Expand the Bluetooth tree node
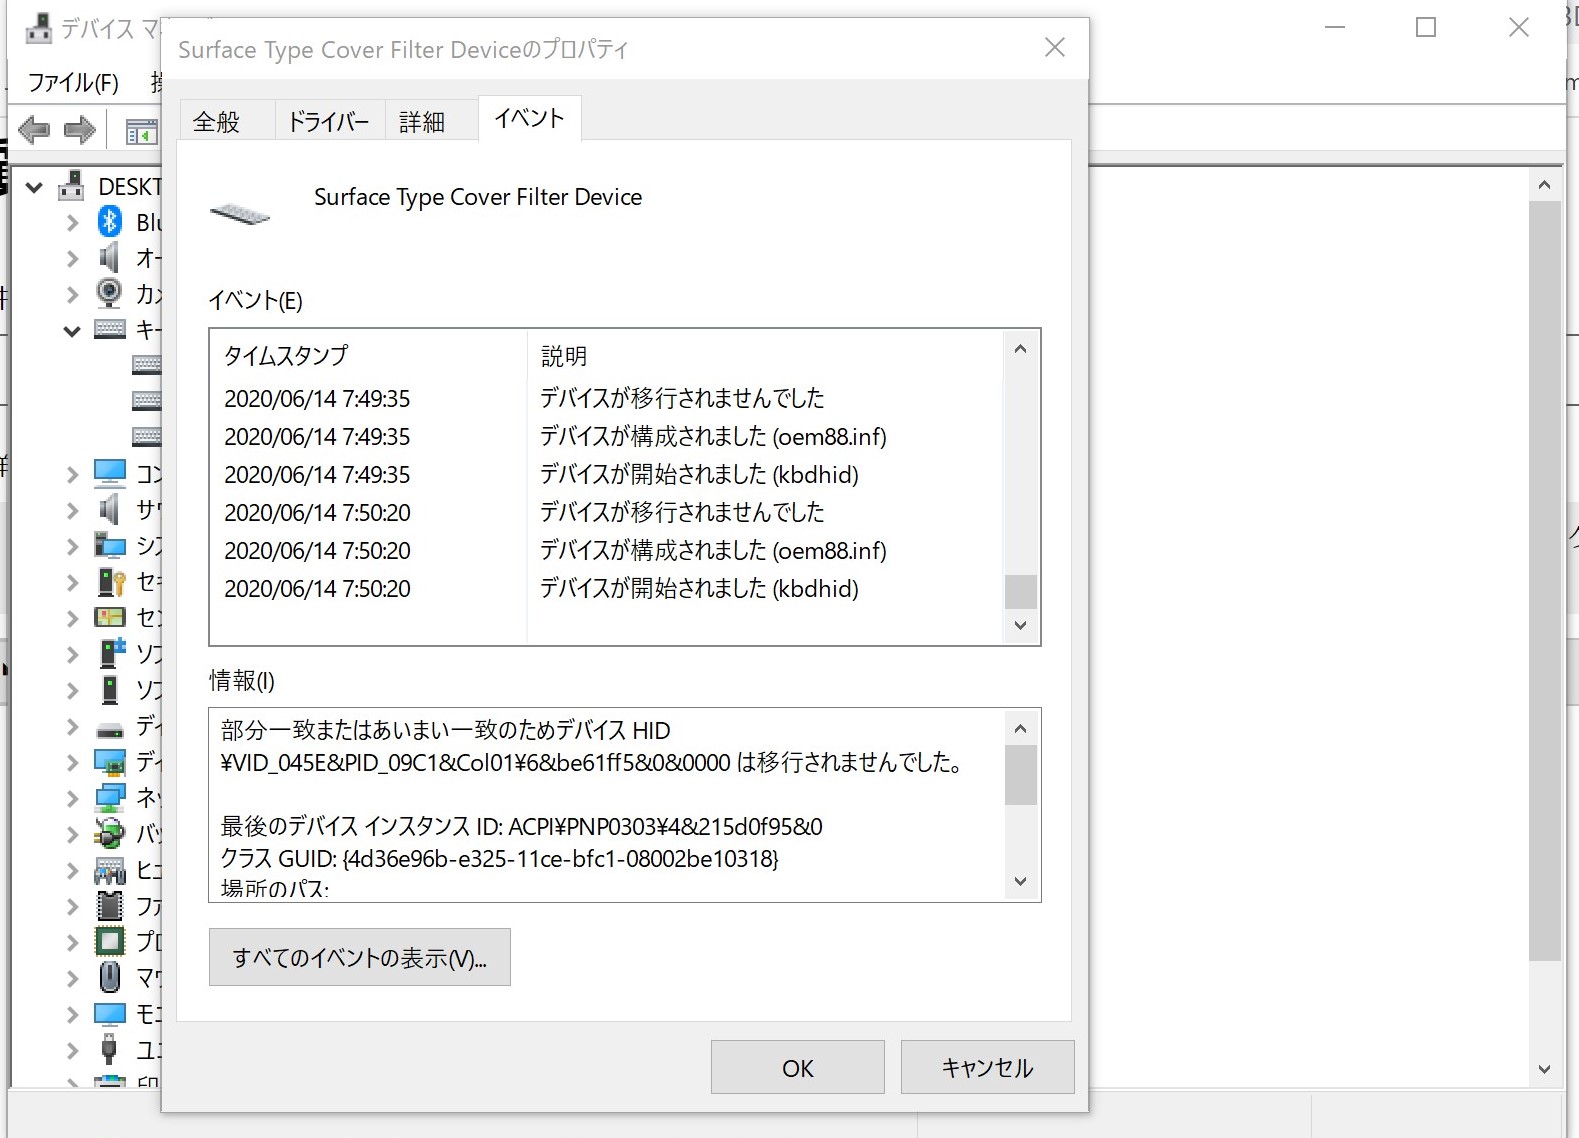 coord(72,223)
